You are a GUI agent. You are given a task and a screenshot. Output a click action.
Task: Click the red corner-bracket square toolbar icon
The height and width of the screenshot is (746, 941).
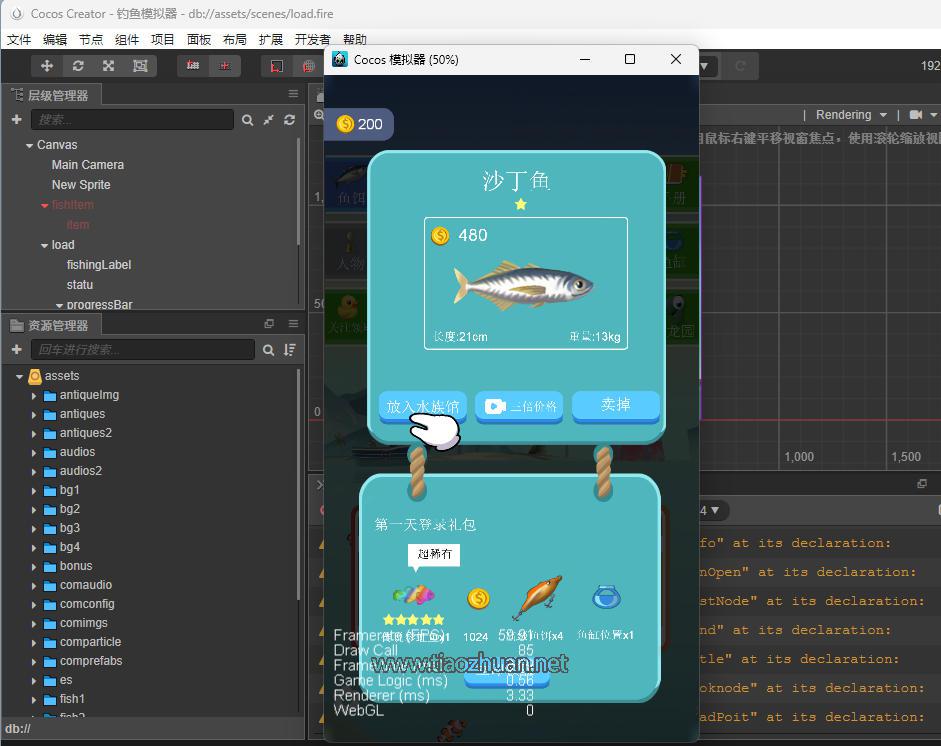coord(277,66)
